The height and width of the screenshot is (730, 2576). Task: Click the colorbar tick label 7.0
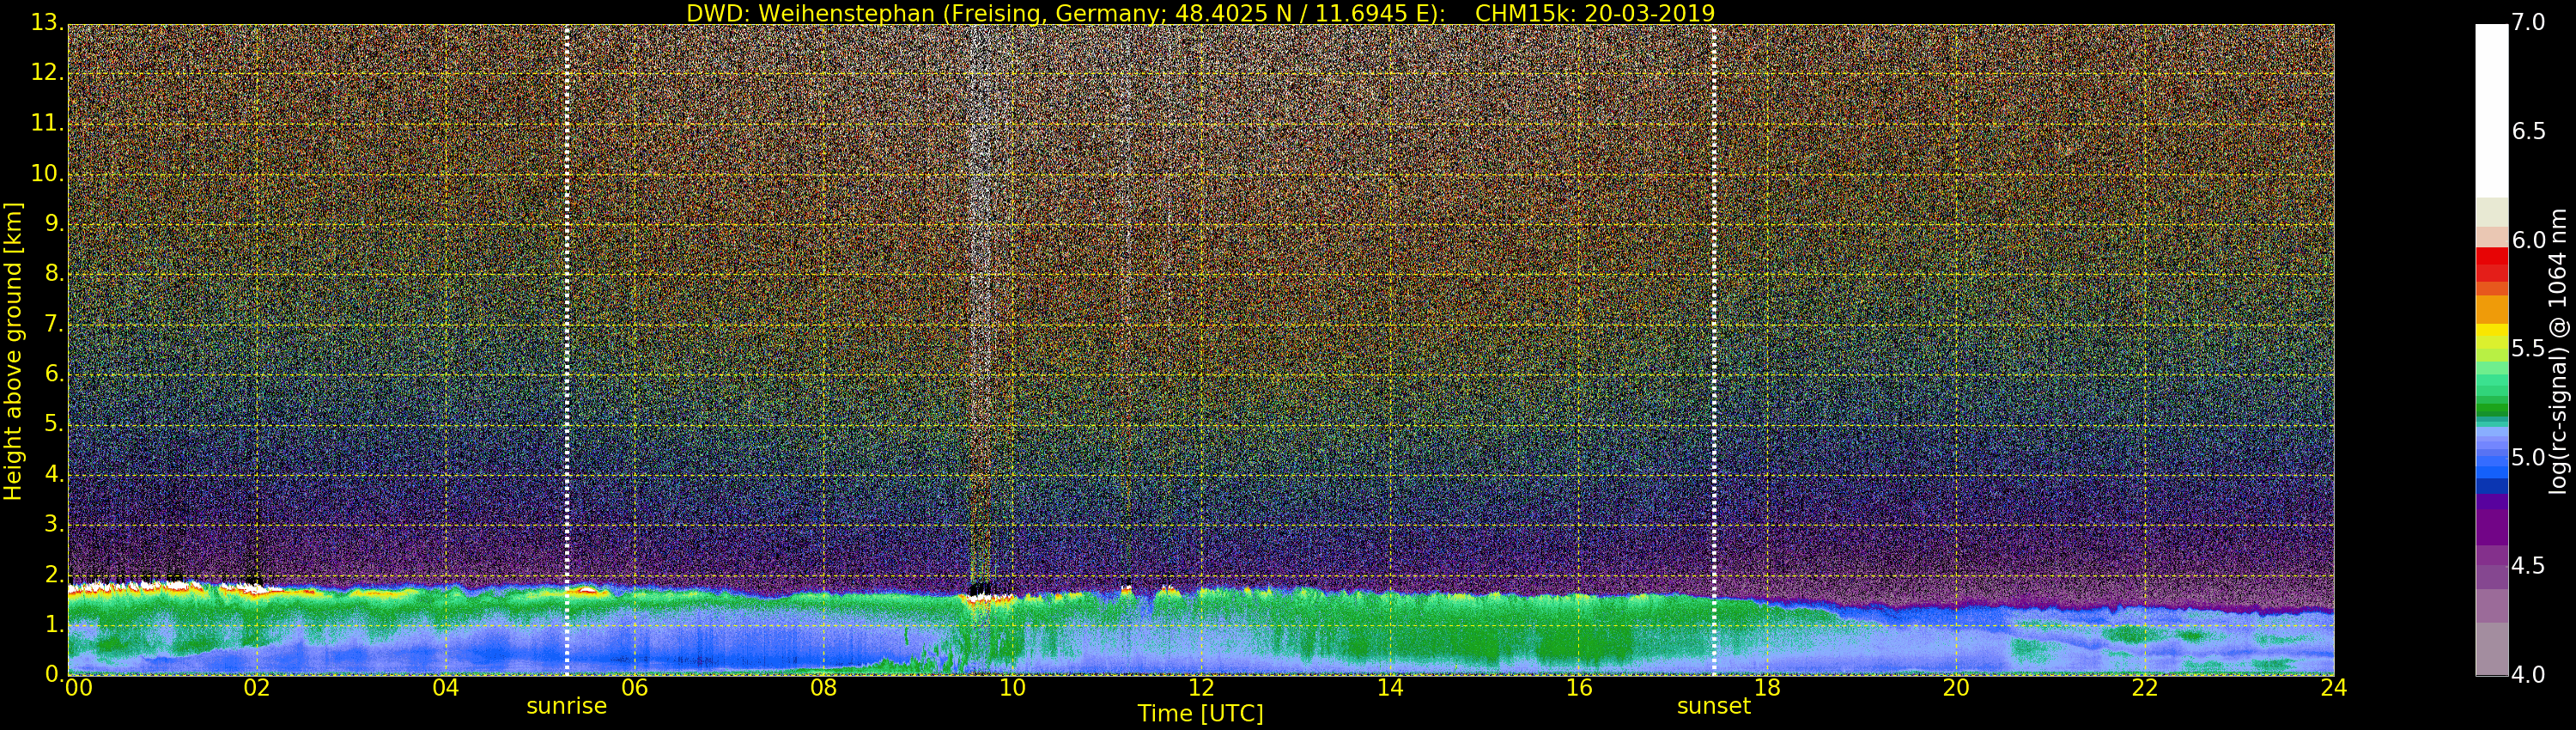pos(2528,22)
